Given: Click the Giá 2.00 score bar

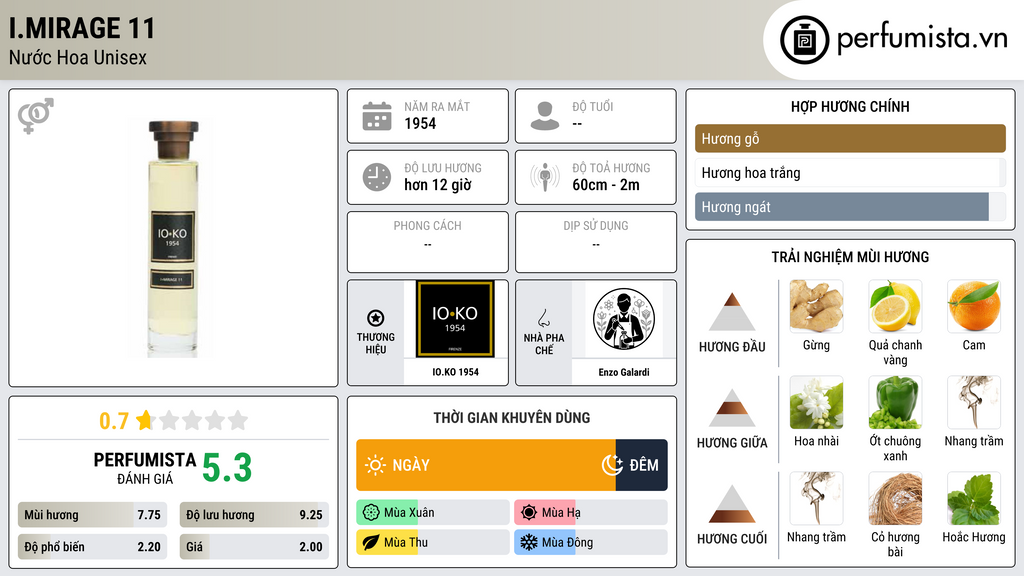Looking at the screenshot, I should coord(254,547).
